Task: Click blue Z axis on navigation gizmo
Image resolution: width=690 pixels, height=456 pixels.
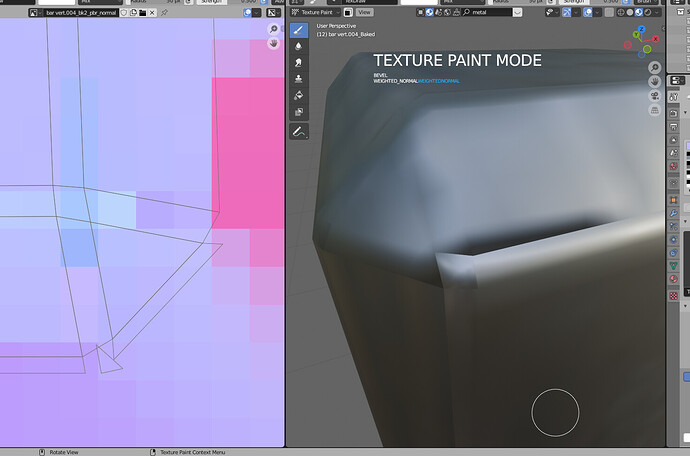Action: click(x=642, y=29)
